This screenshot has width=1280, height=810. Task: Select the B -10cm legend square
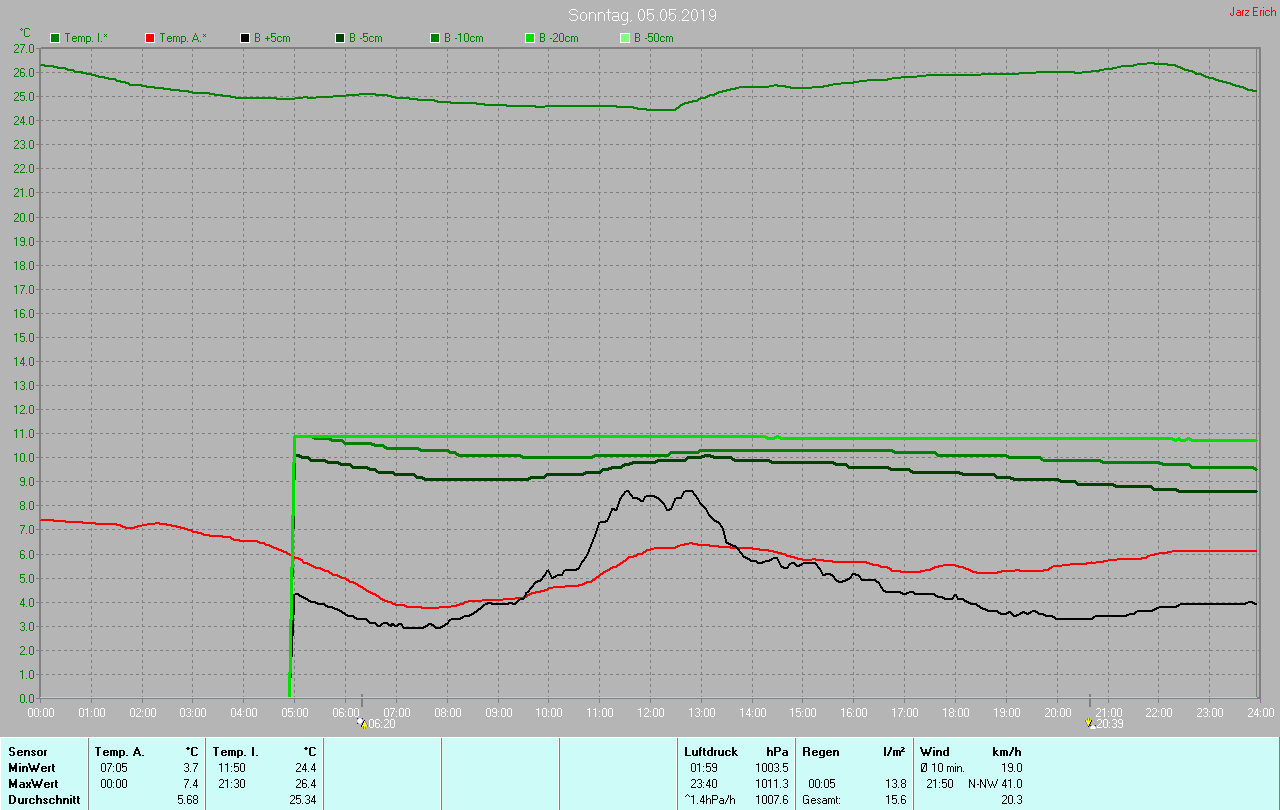coord(435,38)
